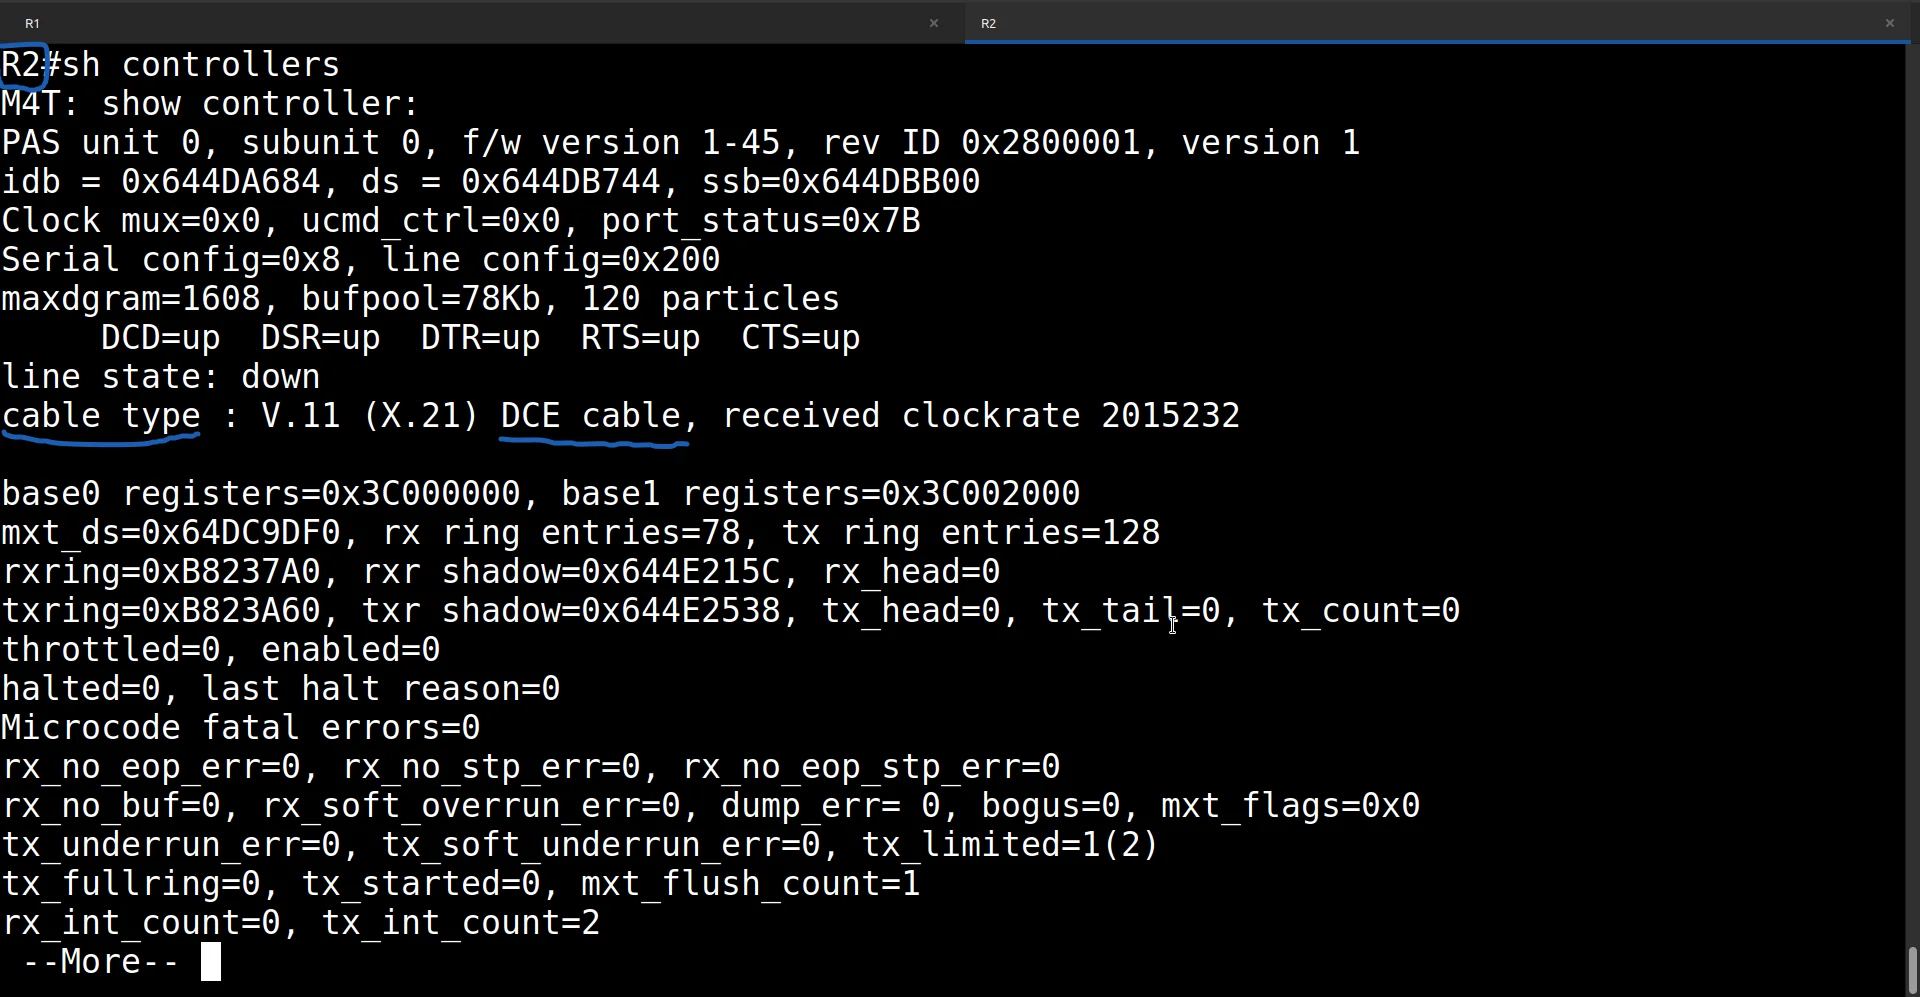Click the underlined 'DCE cable' text
This screenshot has height=997, width=1920.
[591, 416]
